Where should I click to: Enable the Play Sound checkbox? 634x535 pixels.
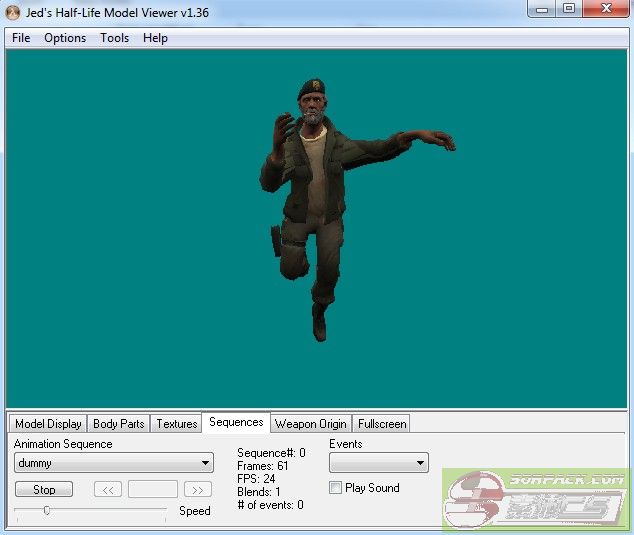coord(335,488)
